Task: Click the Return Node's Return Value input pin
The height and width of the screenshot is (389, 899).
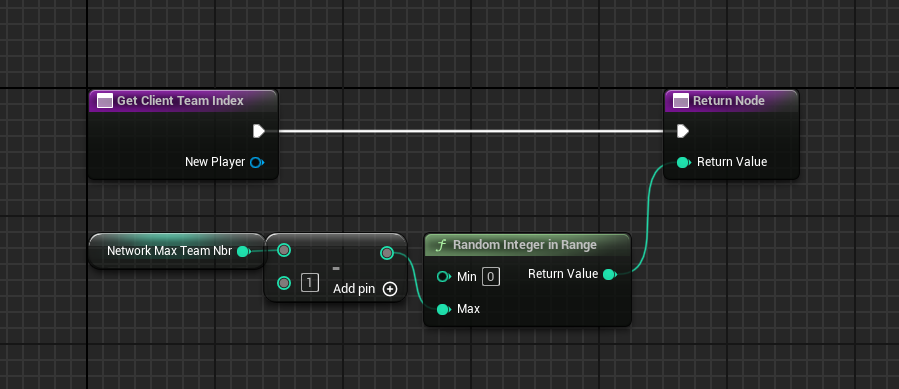Action: pyautogui.click(x=683, y=162)
